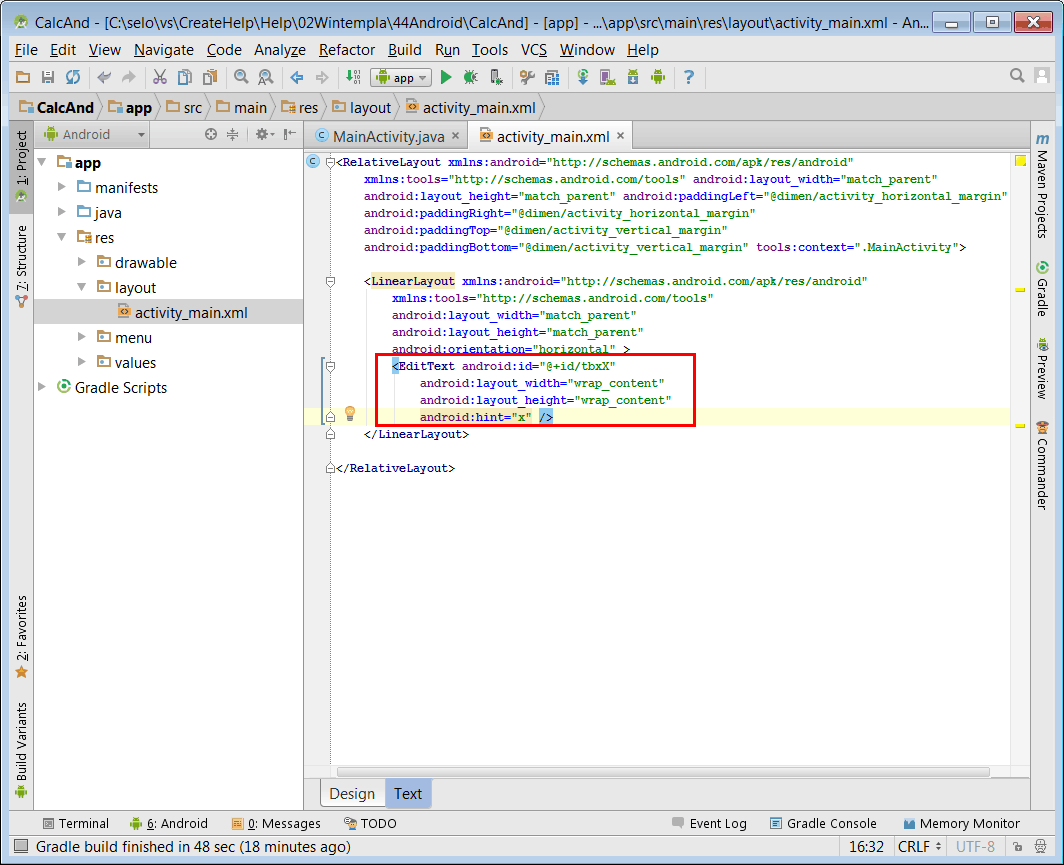Open the Refactor menu
Viewport: 1064px width, 865px height.
347,50
